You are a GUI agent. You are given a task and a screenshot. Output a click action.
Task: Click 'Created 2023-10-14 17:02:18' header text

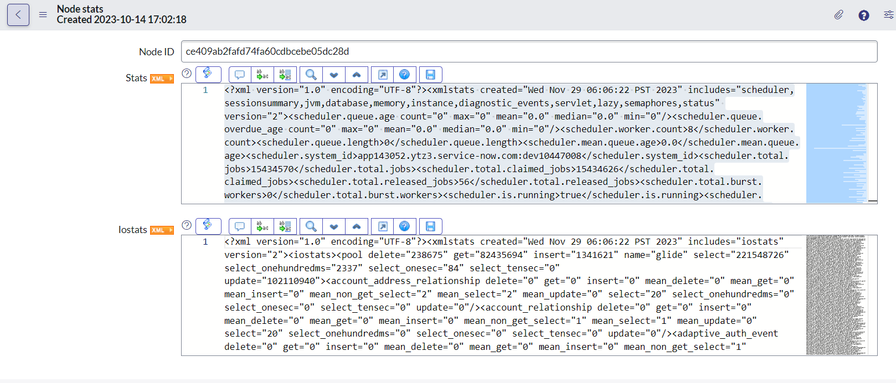(121, 19)
